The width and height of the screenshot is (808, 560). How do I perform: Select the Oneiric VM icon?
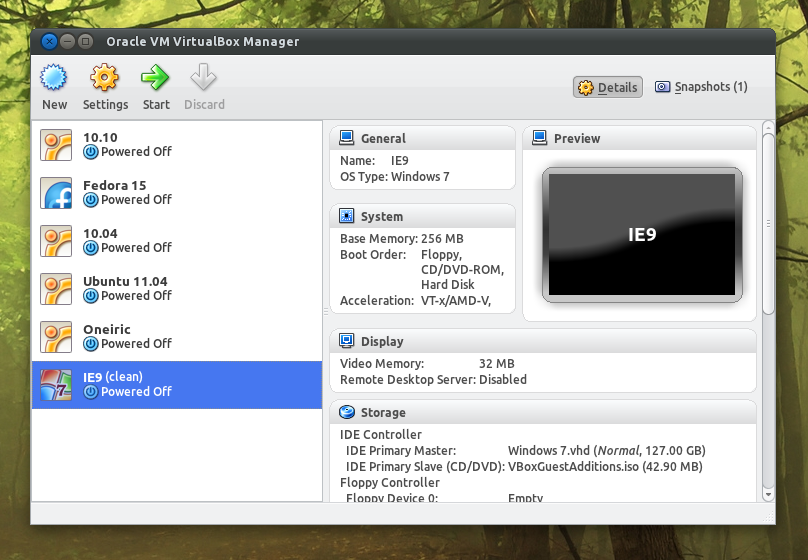coord(56,336)
